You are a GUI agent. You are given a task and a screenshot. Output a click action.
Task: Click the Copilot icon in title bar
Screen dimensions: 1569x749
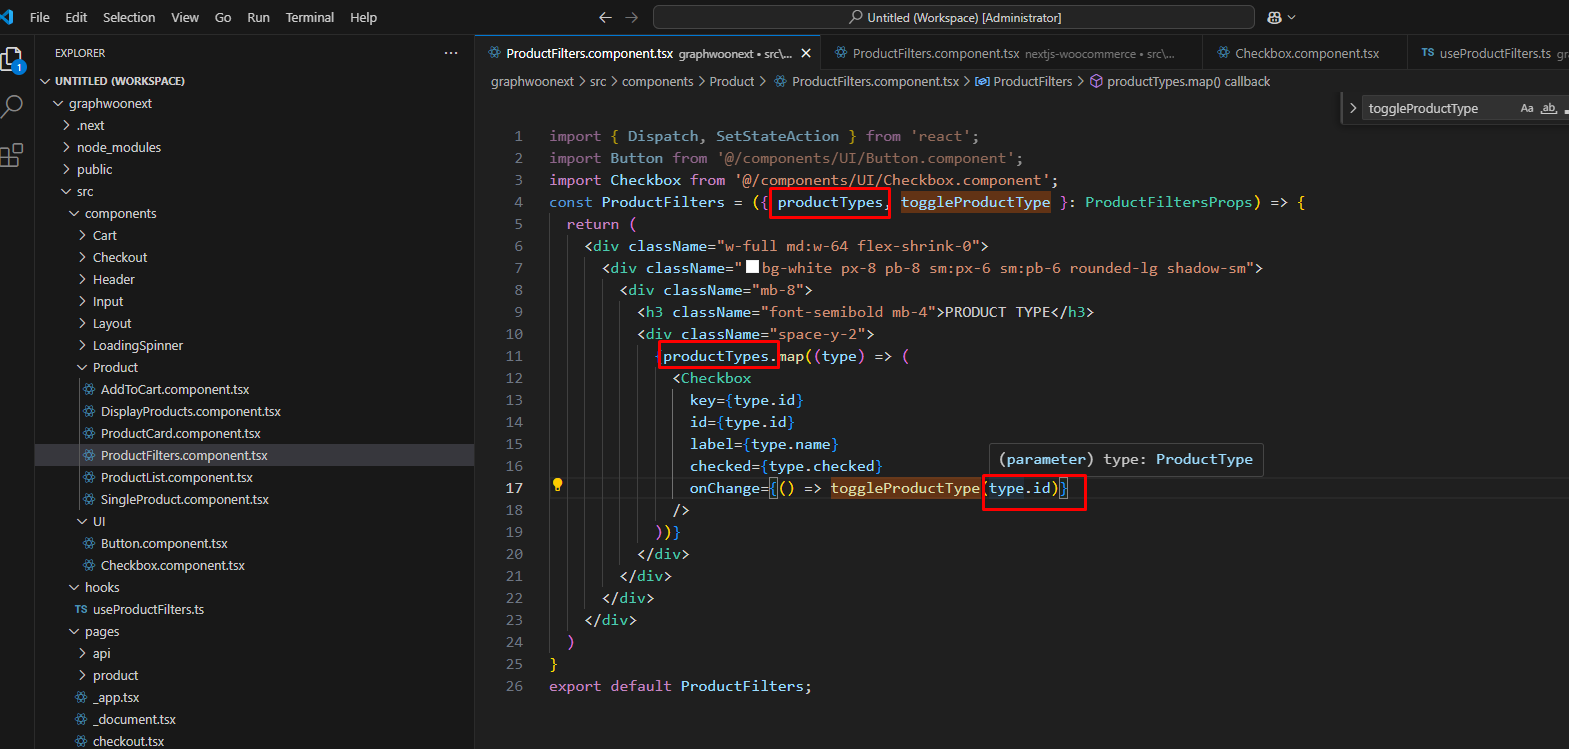click(1274, 17)
